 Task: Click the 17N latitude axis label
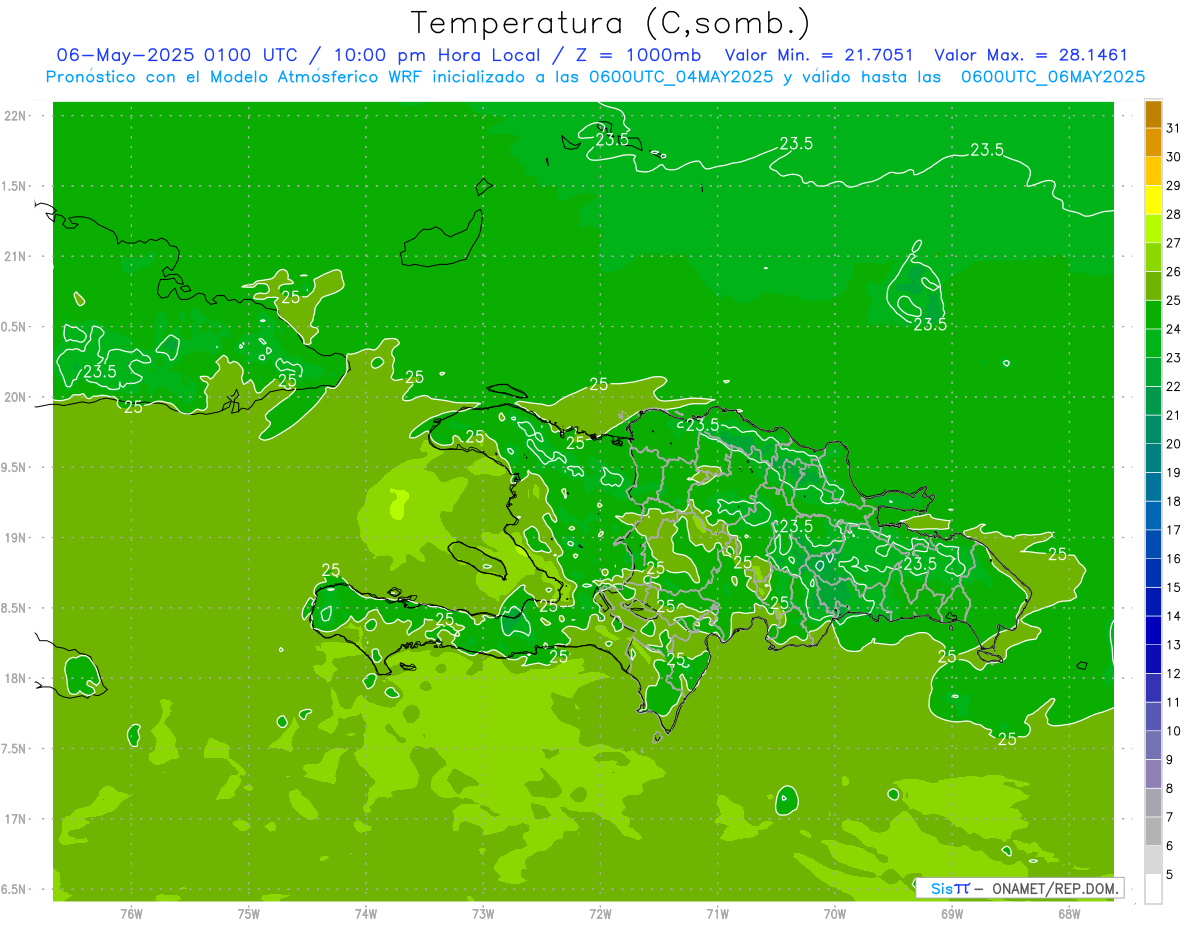15,819
